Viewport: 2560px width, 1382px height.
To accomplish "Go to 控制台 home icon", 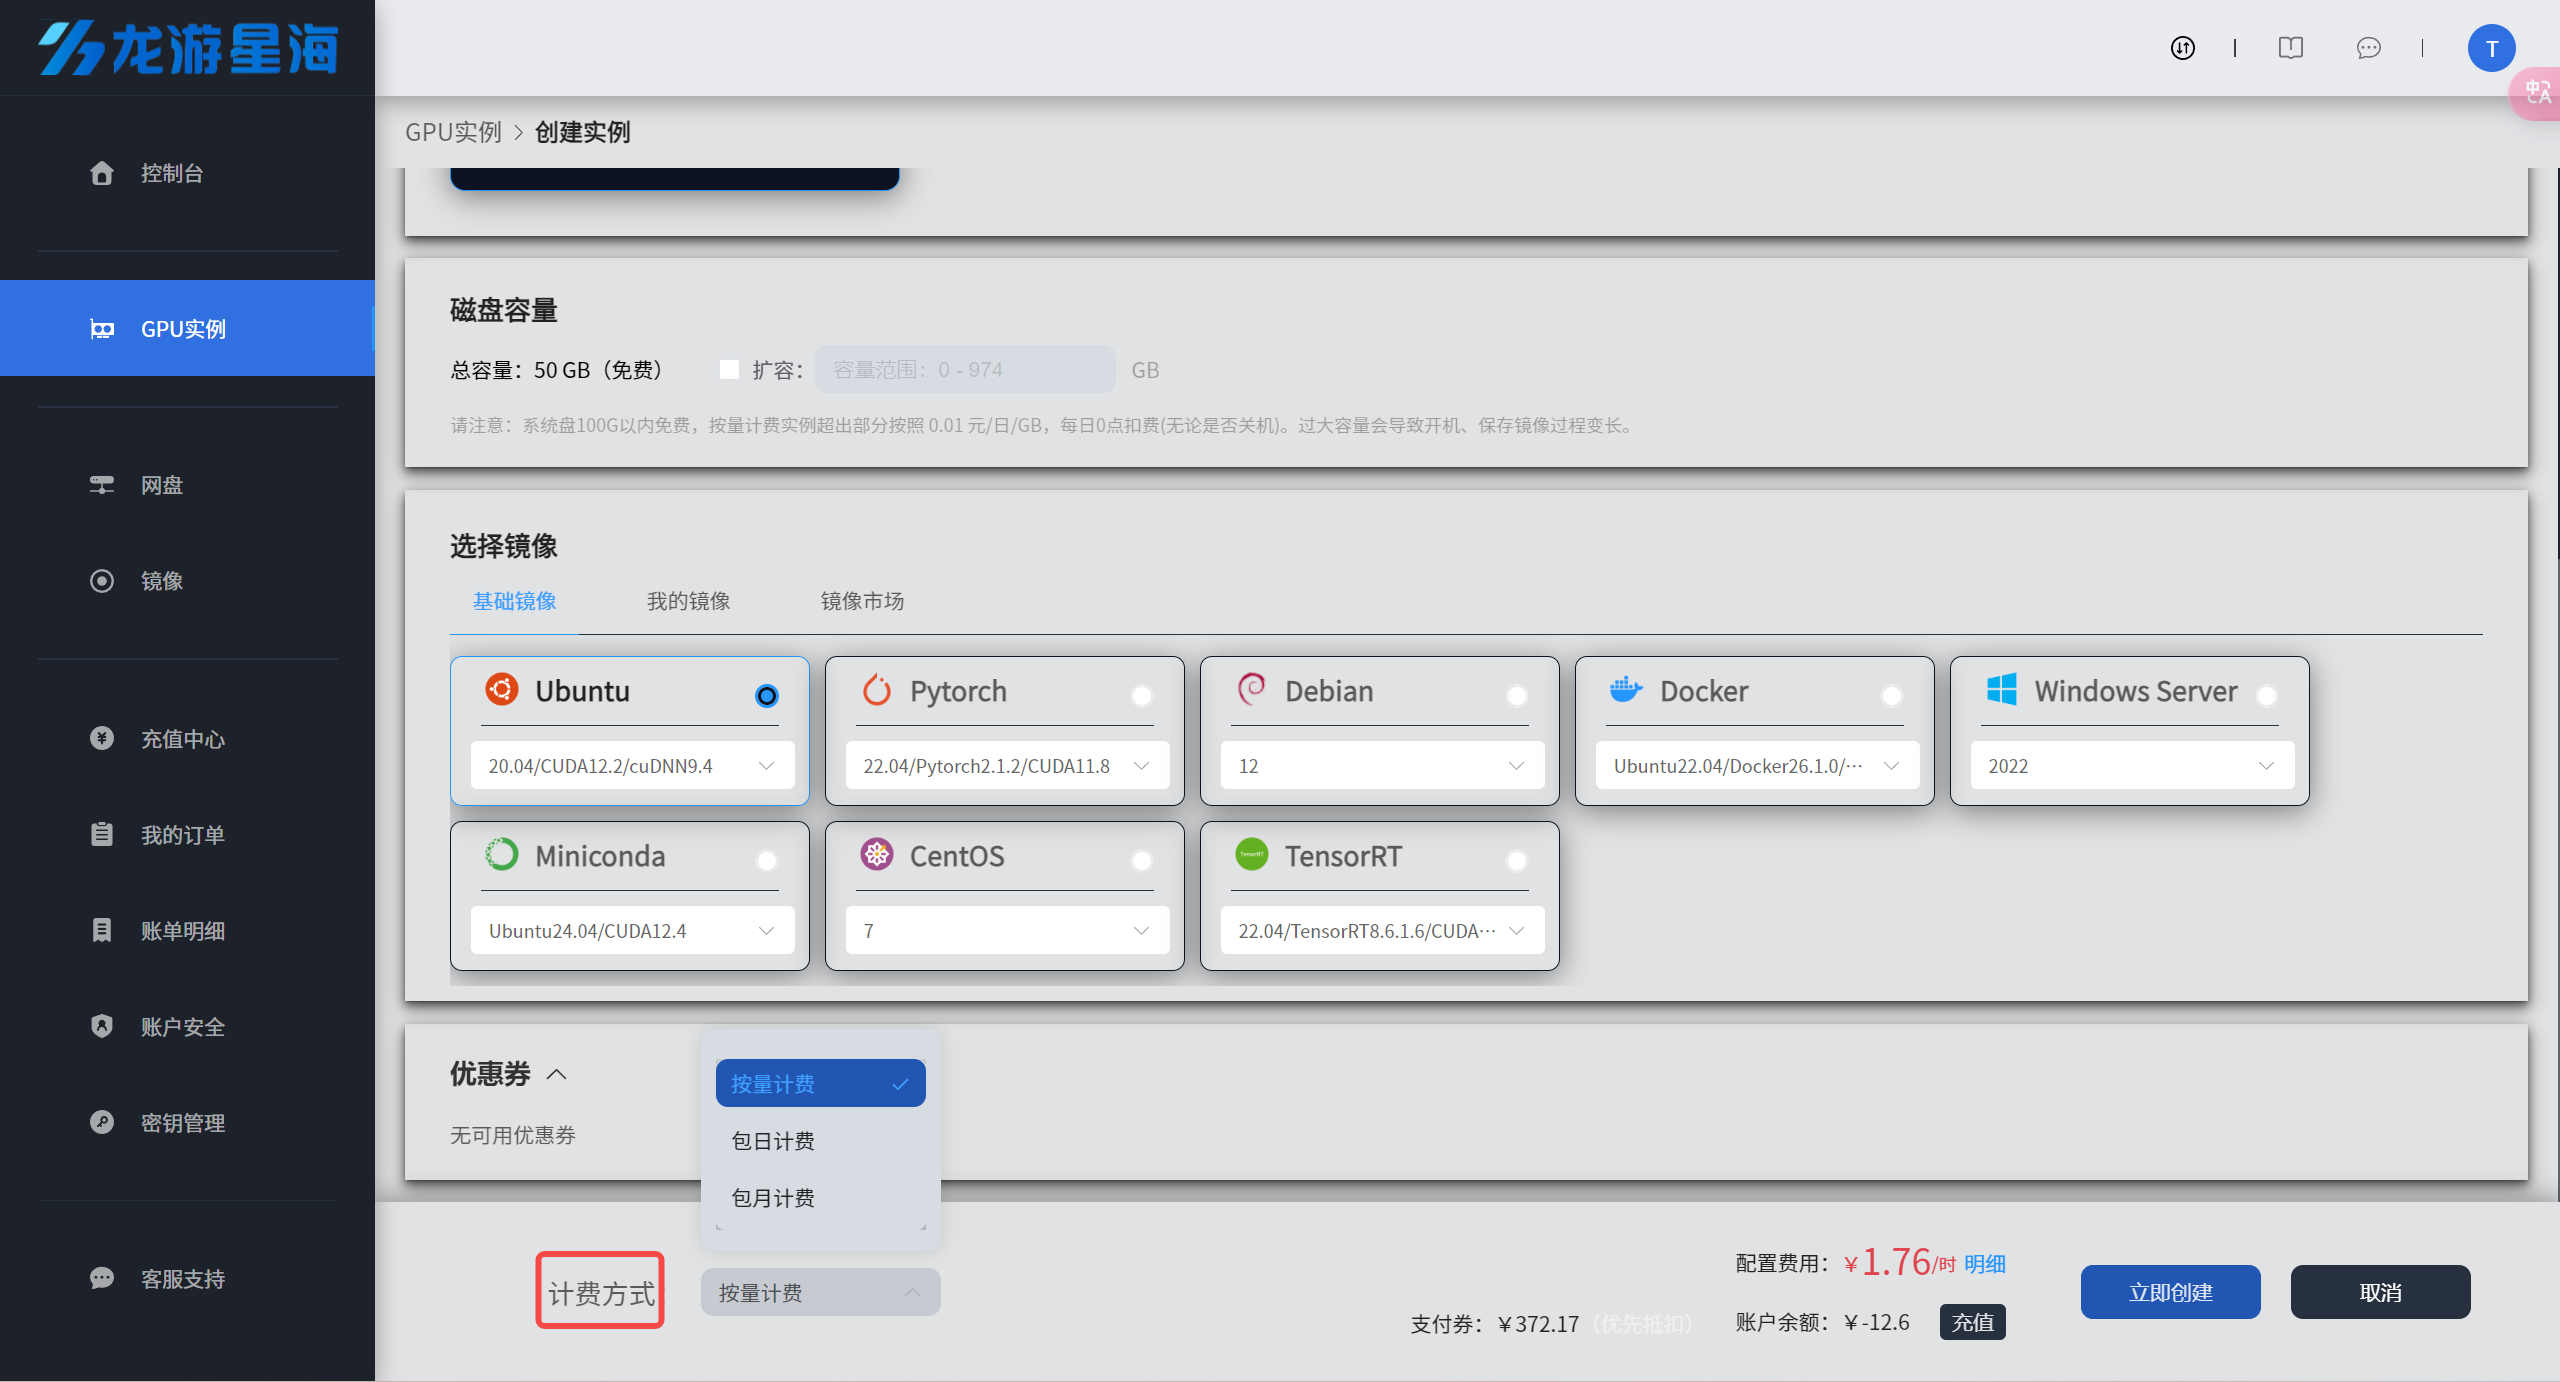I will (x=101, y=173).
